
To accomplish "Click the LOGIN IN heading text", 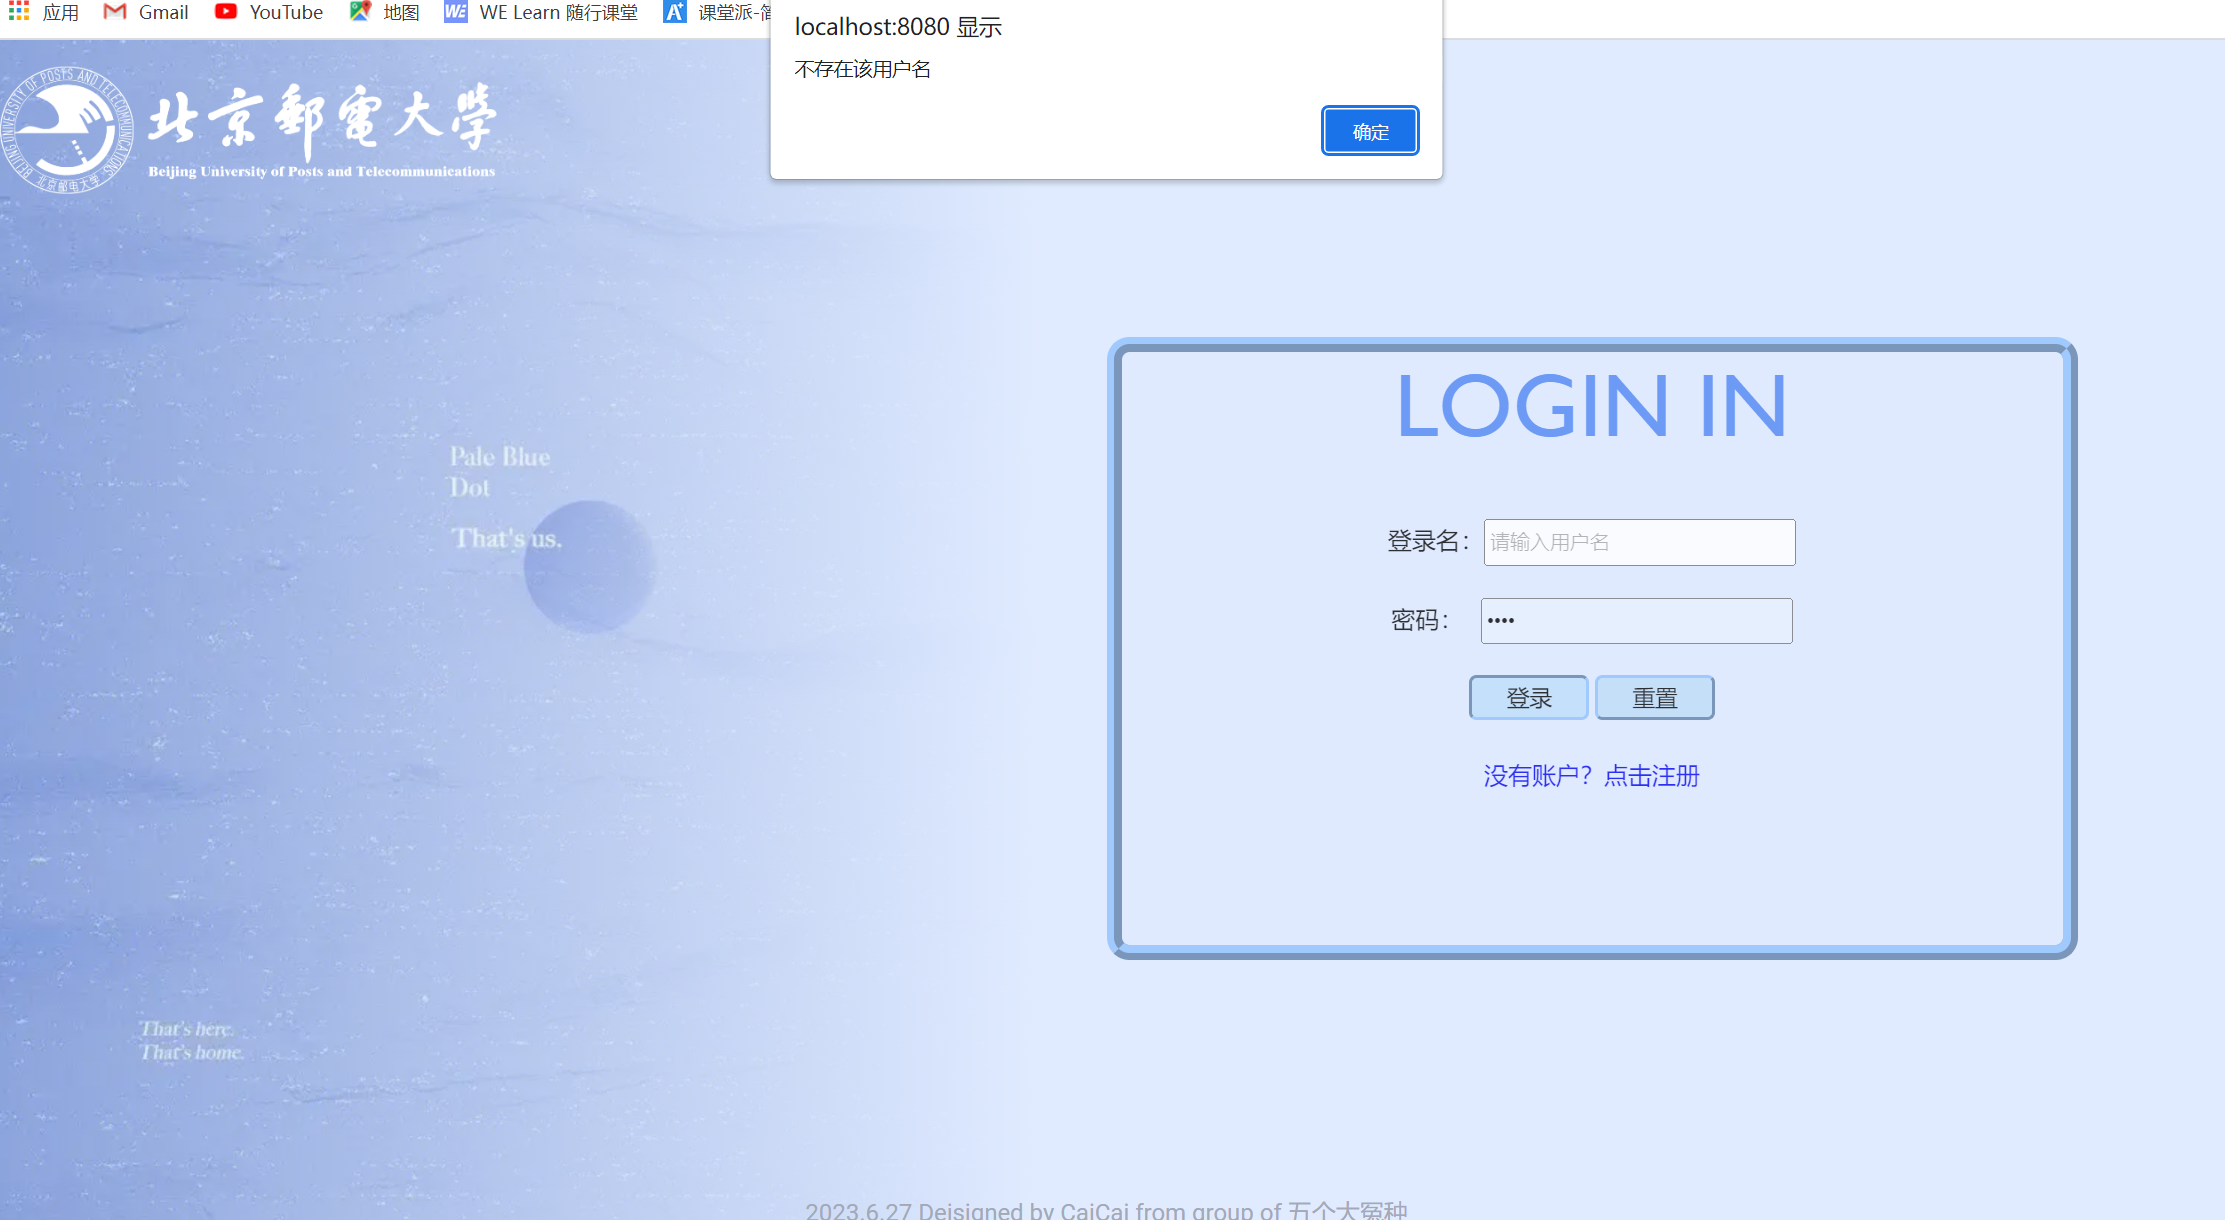I will click(1591, 406).
